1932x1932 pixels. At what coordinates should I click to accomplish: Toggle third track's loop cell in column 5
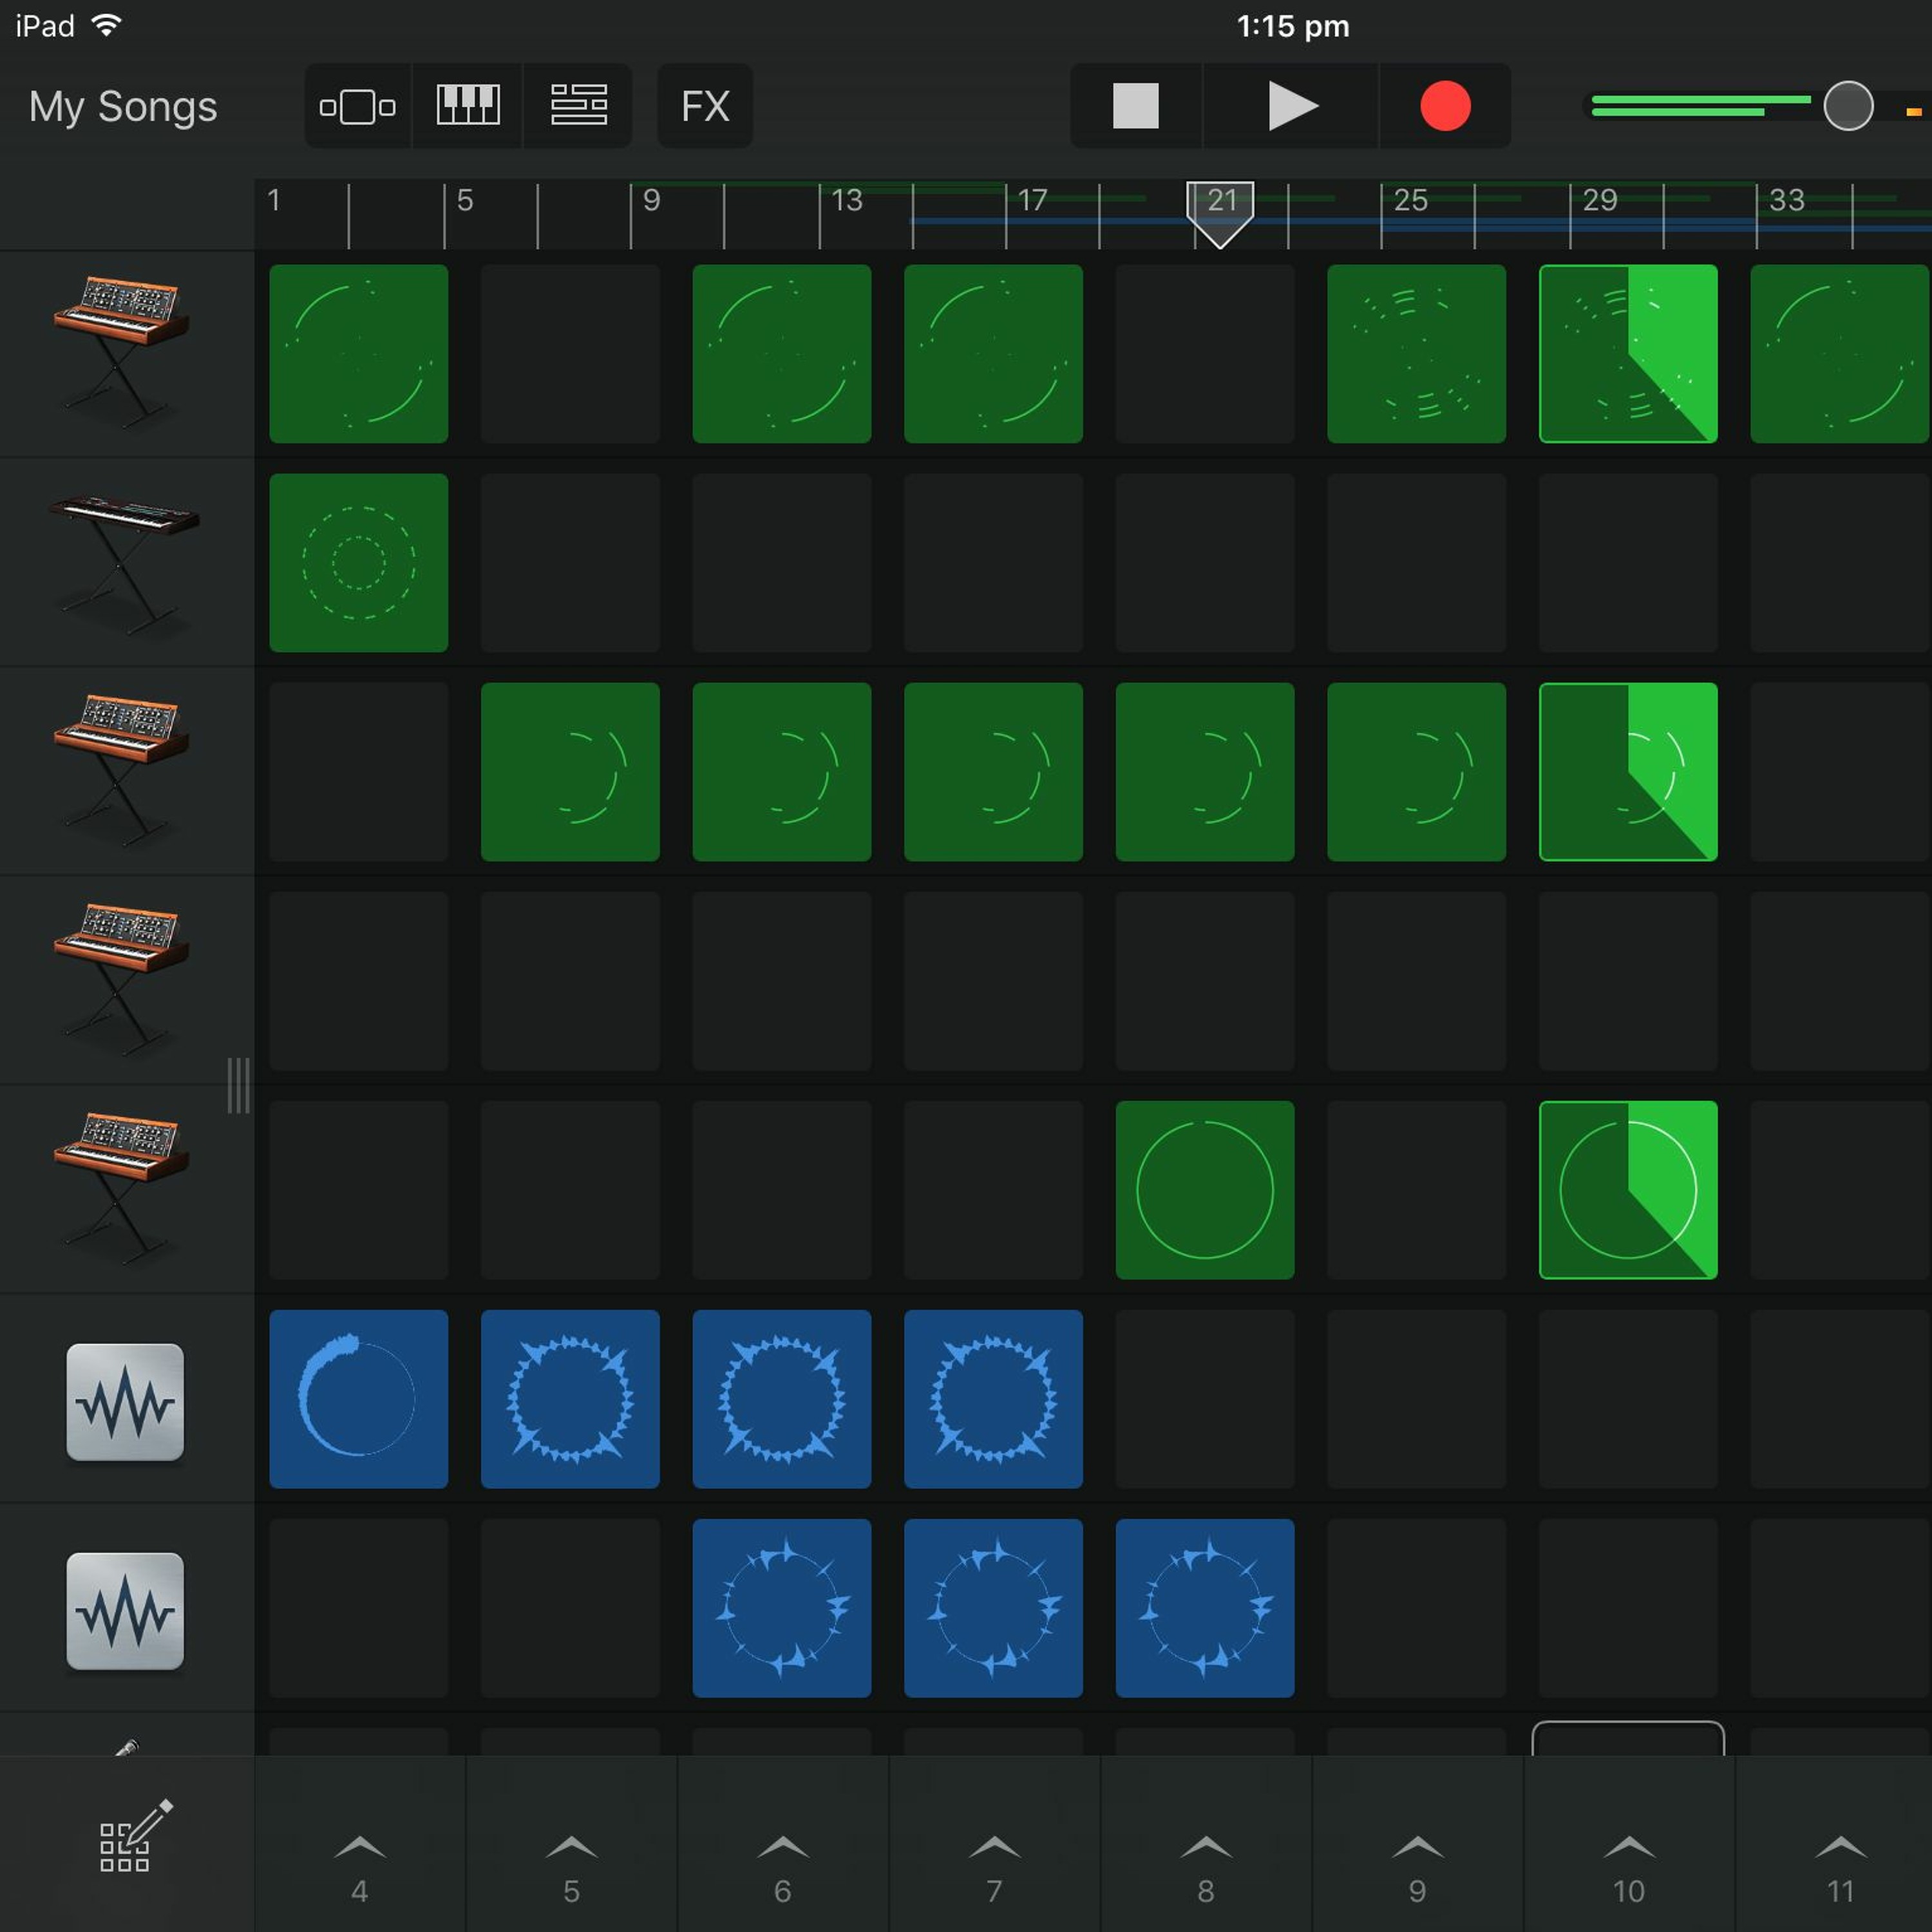click(x=570, y=772)
